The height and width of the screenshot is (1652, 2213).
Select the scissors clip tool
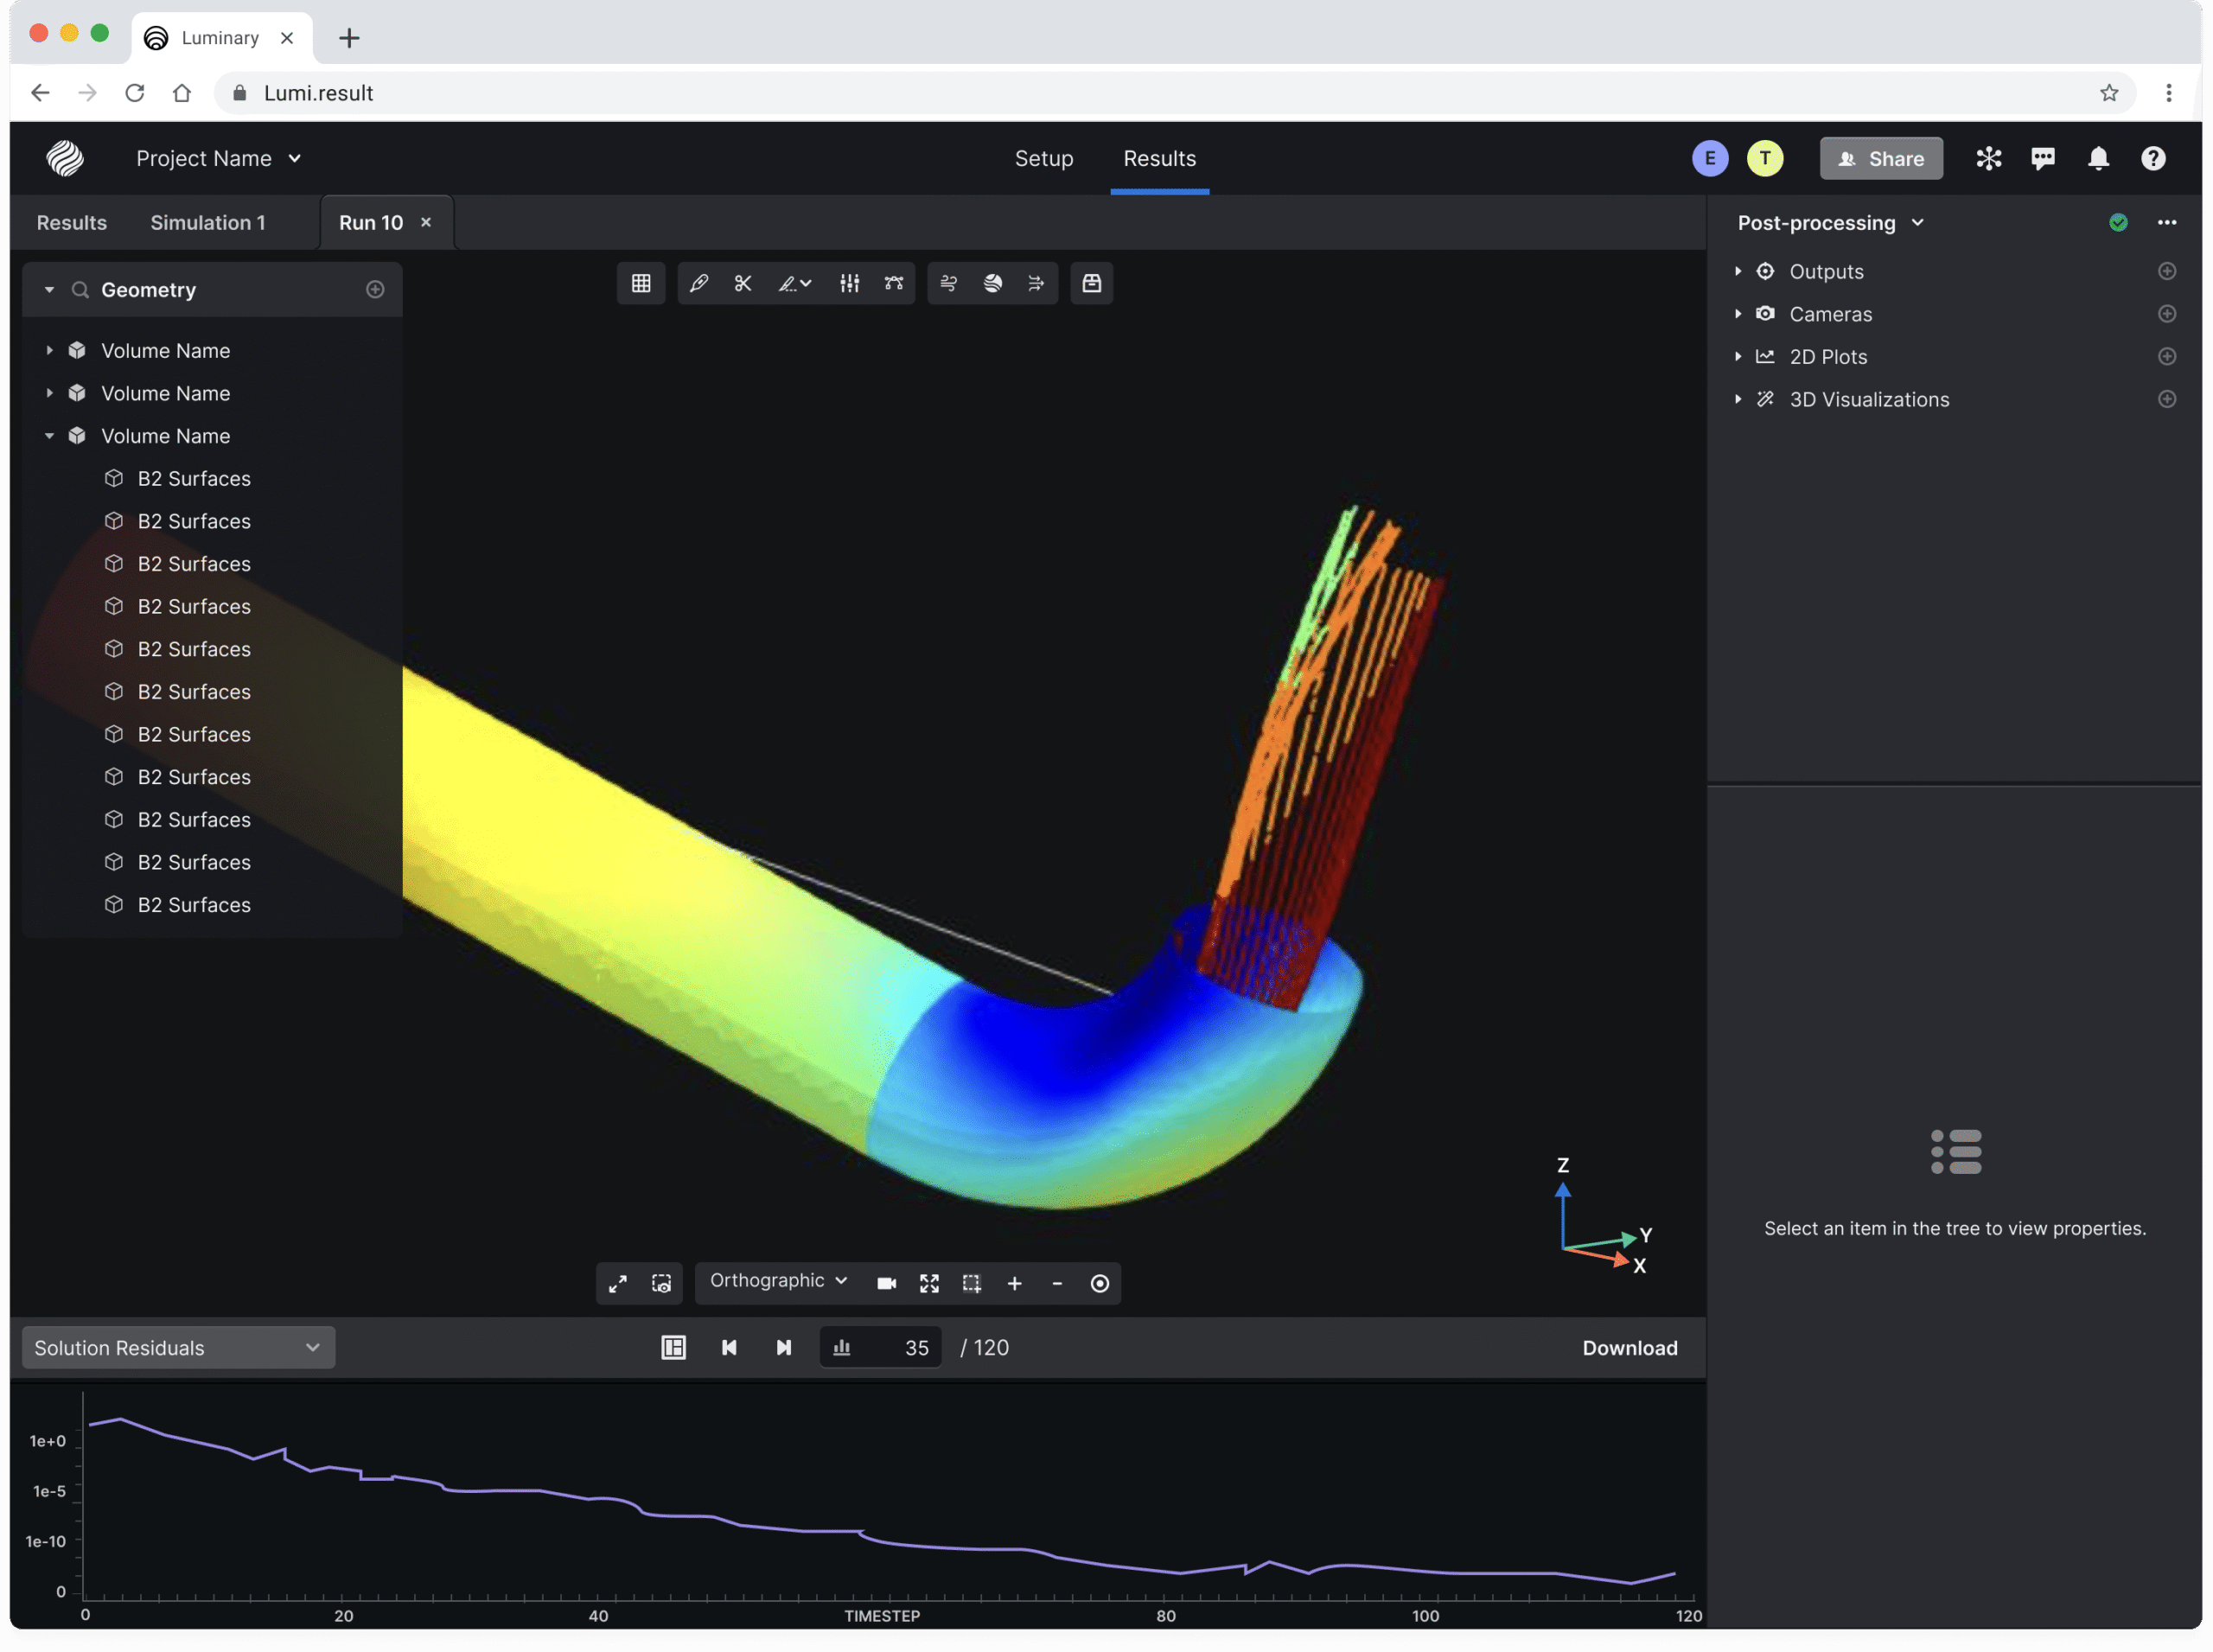[743, 283]
